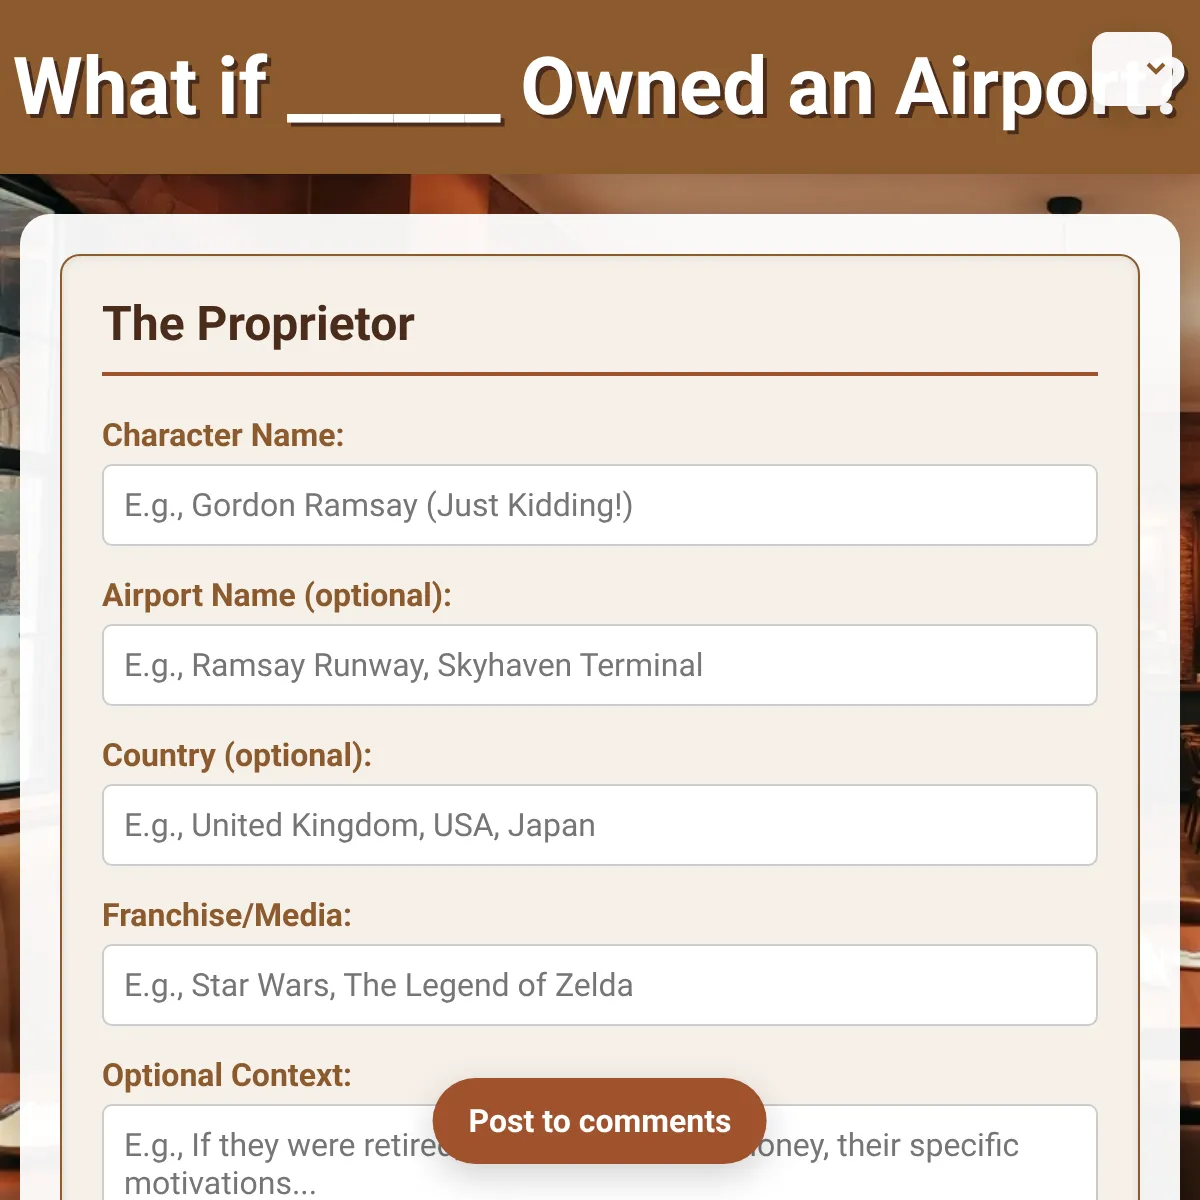Viewport: 1200px width, 1200px height.
Task: Click the "Airport Name (optional):" label
Action: tap(277, 595)
